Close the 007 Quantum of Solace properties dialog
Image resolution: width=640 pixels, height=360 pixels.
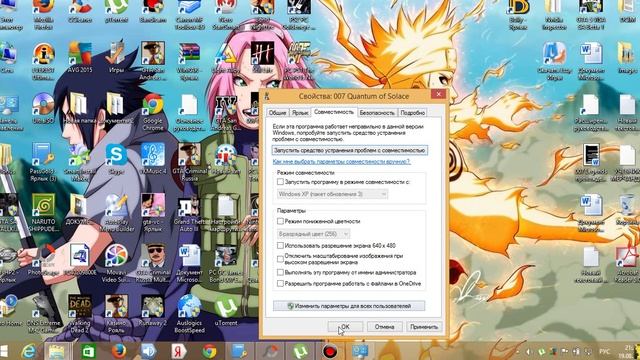pos(438,95)
